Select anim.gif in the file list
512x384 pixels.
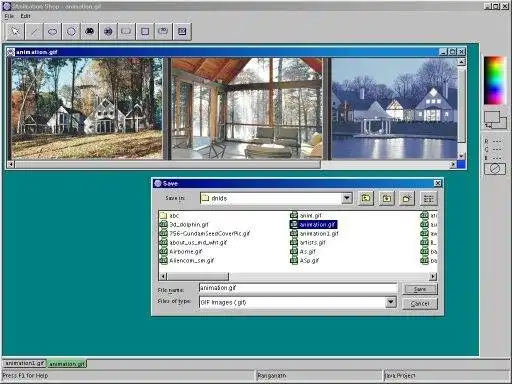[x=306, y=216]
